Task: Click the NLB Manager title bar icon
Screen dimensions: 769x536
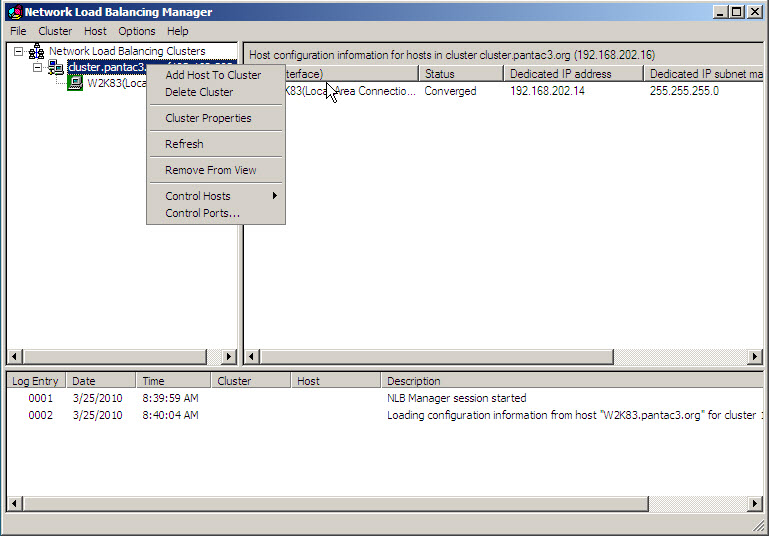Action: point(15,12)
